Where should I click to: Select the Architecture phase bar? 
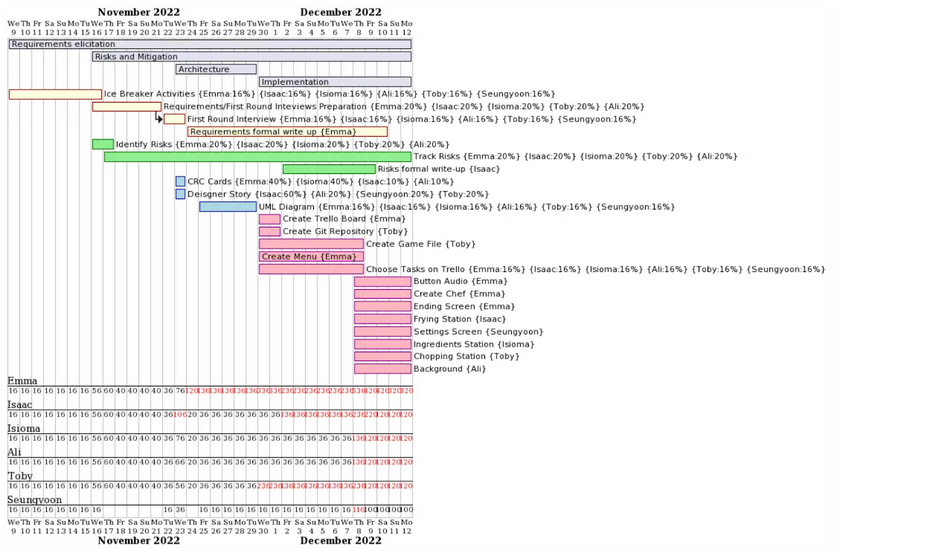coord(216,69)
